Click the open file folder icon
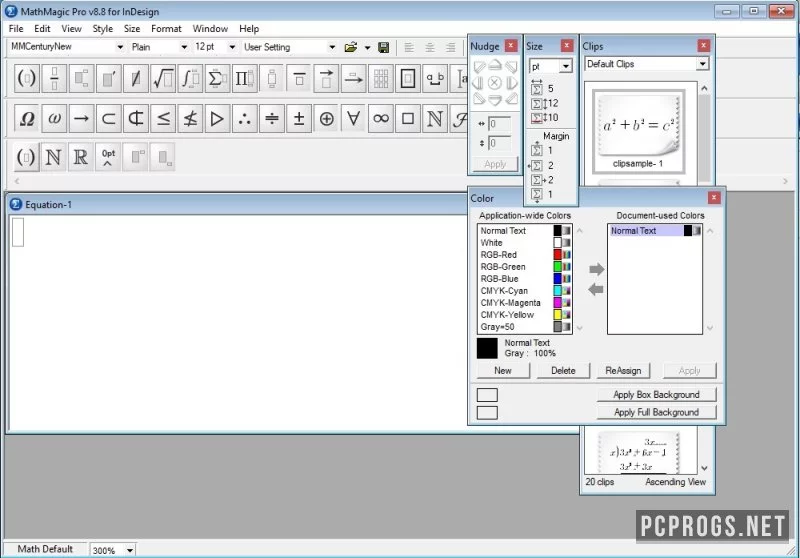Screen dimensions: 800x558 tap(351, 47)
